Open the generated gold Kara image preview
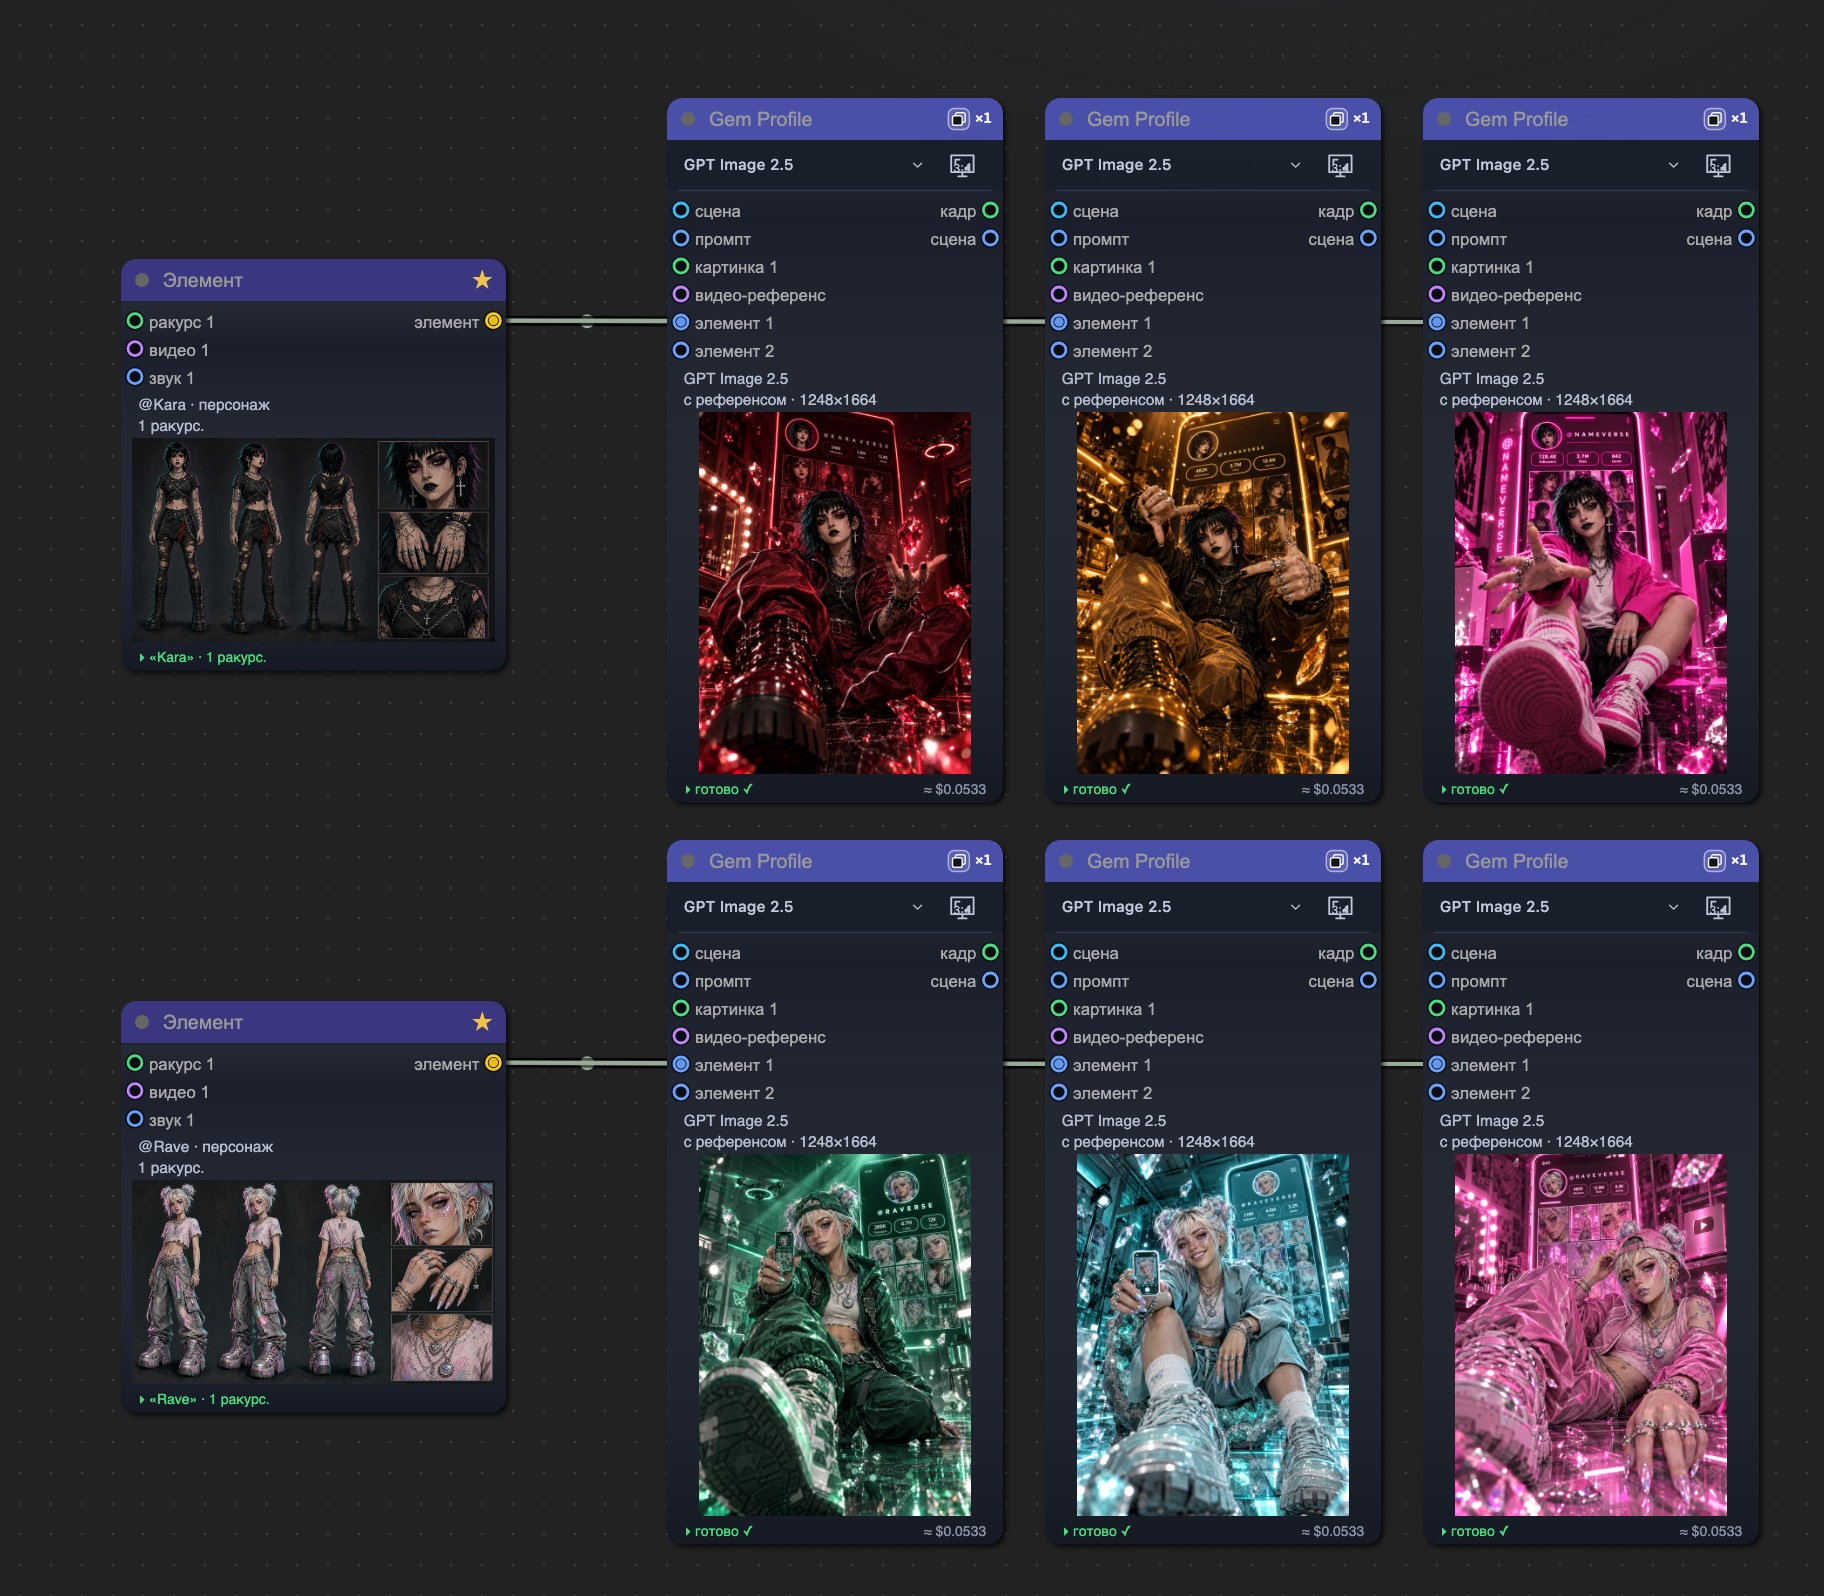 pyautogui.click(x=1213, y=593)
